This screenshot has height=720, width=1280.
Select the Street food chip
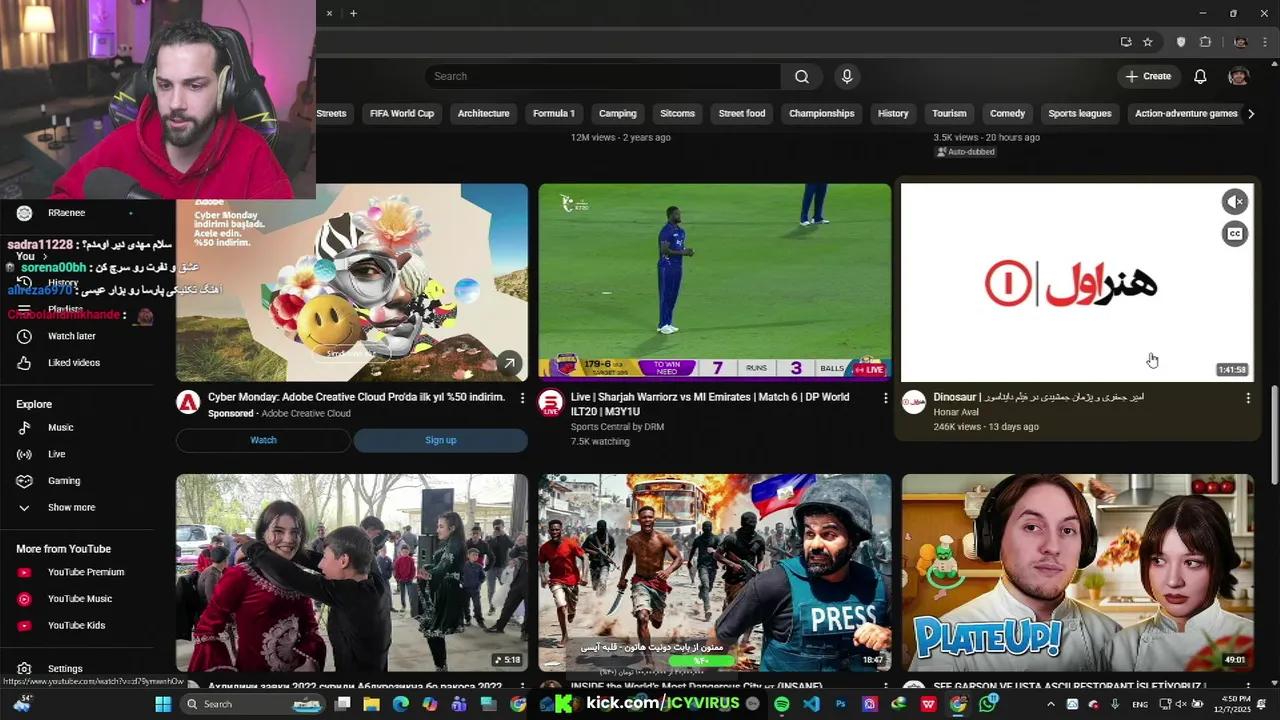(x=742, y=114)
